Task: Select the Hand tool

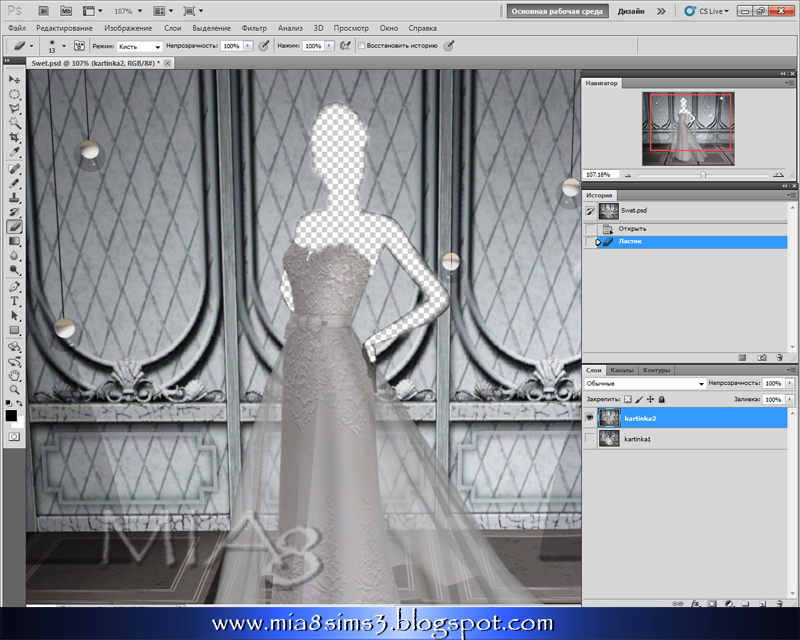Action: (14, 376)
